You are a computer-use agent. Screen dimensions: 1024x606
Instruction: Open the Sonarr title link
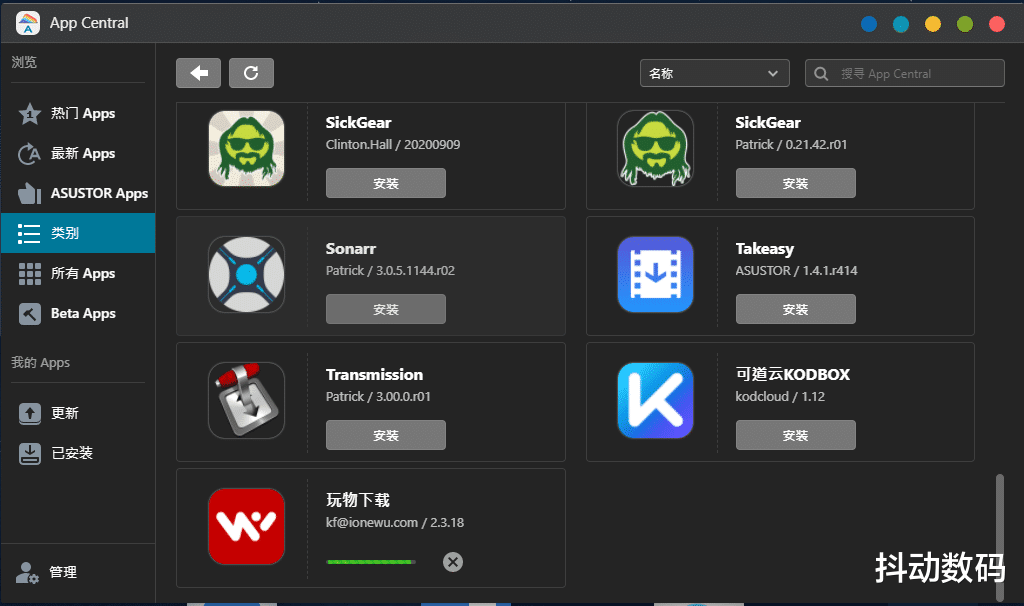(351, 249)
